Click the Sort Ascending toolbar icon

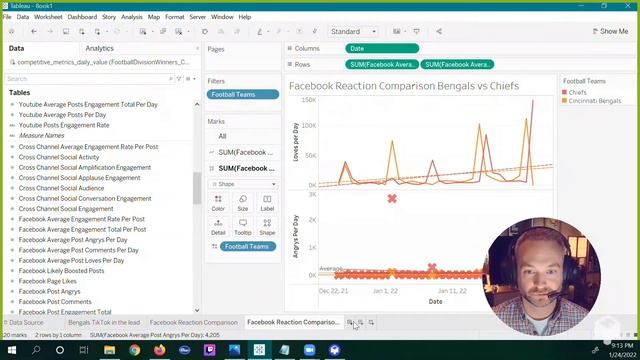[221, 31]
